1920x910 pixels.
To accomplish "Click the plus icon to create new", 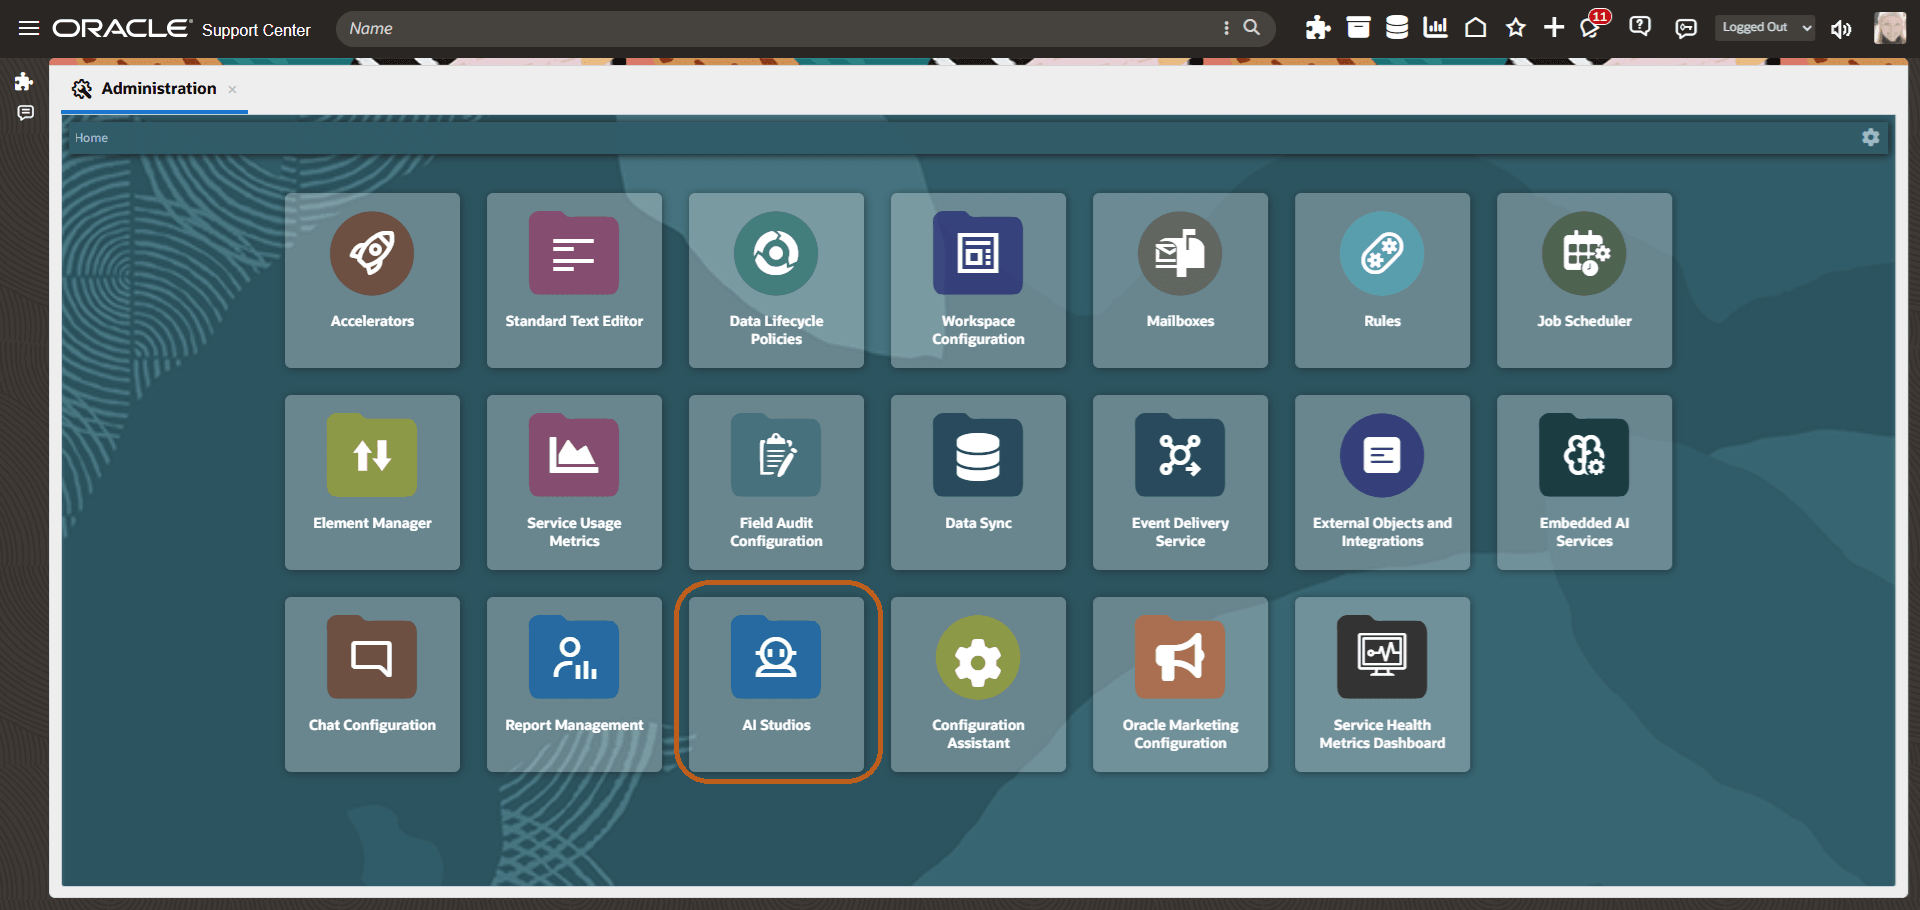I will (1554, 28).
